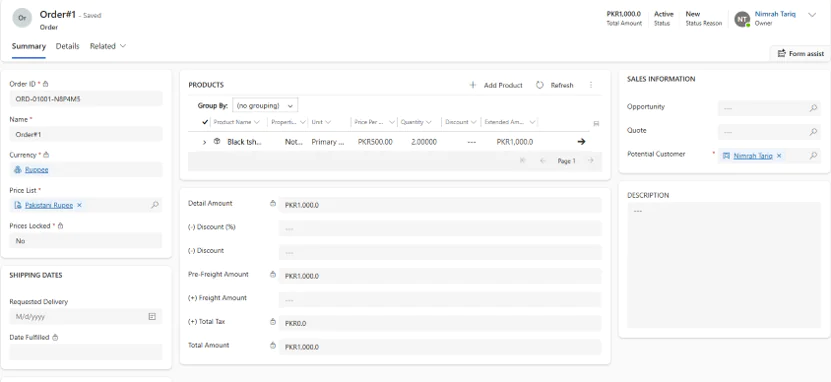The height and width of the screenshot is (382, 831).
Task: Switch to the Summary tab
Action: (x=29, y=46)
